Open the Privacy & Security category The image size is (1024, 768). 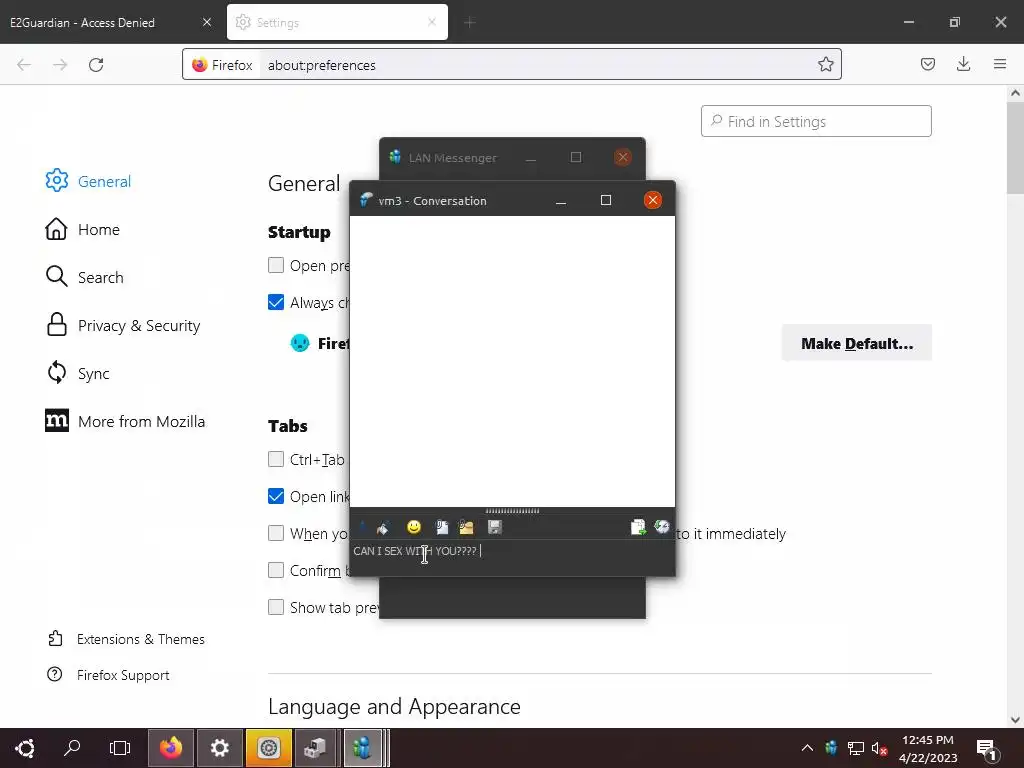click(123, 325)
